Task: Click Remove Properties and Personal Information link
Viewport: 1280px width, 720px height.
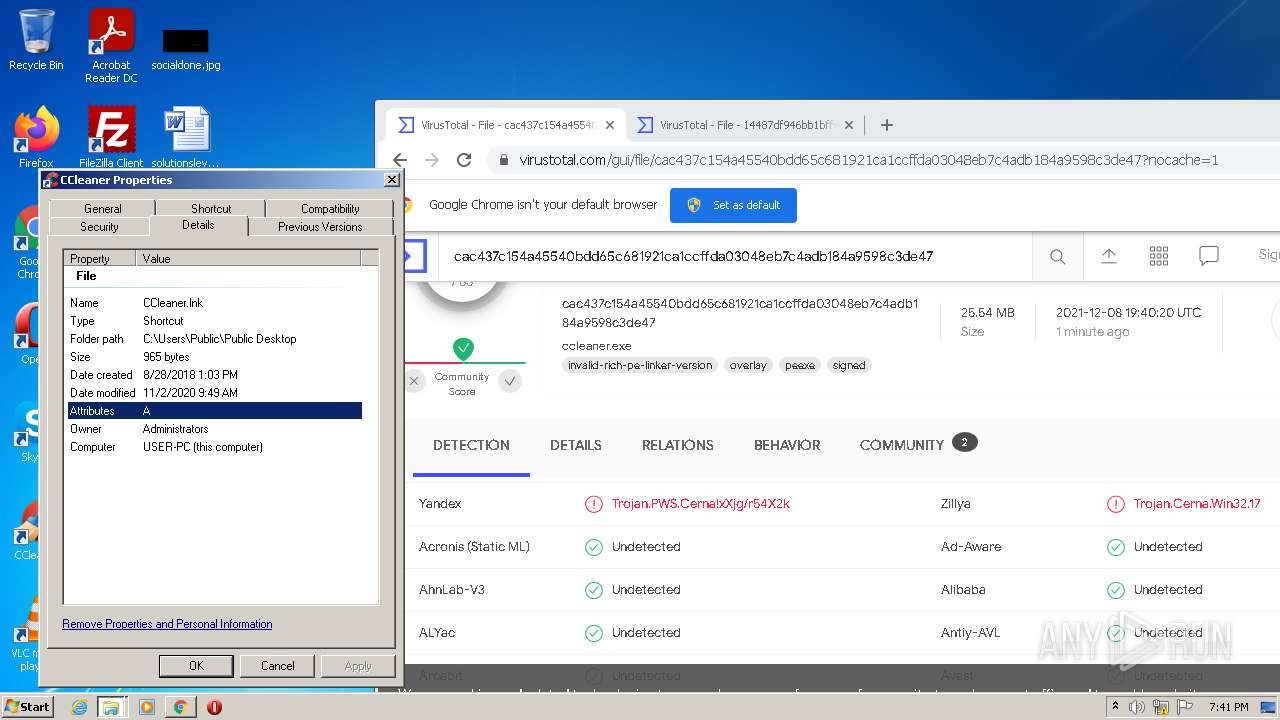Action: point(167,624)
